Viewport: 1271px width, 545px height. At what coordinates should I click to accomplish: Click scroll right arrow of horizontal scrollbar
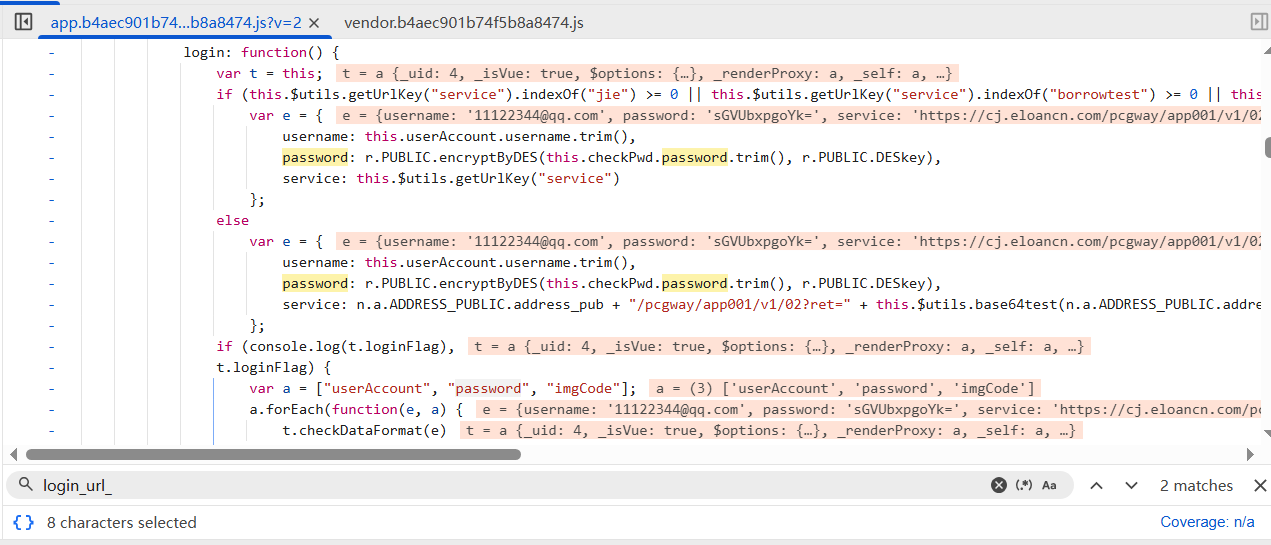coord(1250,454)
